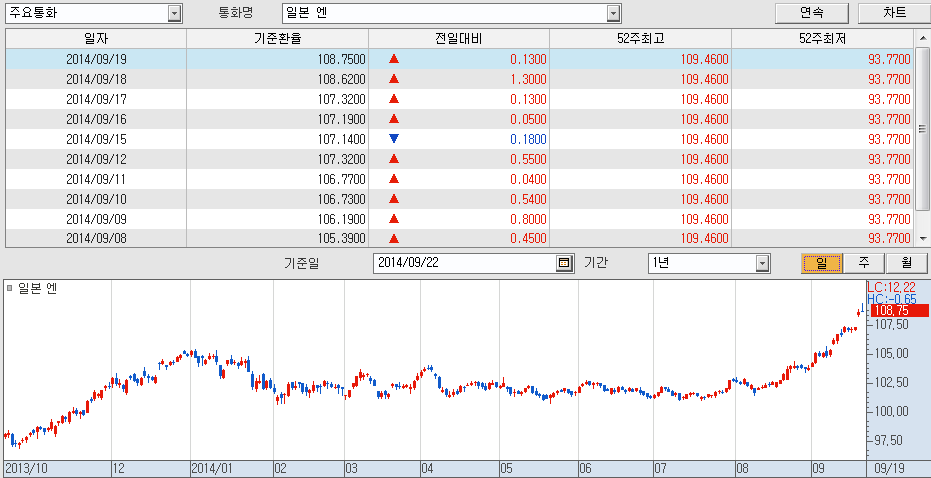Click the 연속 button

(x=813, y=12)
